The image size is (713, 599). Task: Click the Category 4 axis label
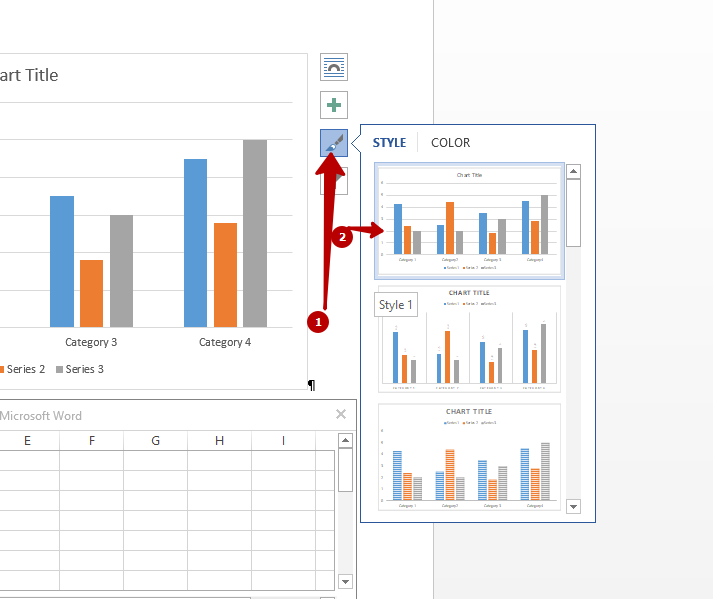coord(225,342)
